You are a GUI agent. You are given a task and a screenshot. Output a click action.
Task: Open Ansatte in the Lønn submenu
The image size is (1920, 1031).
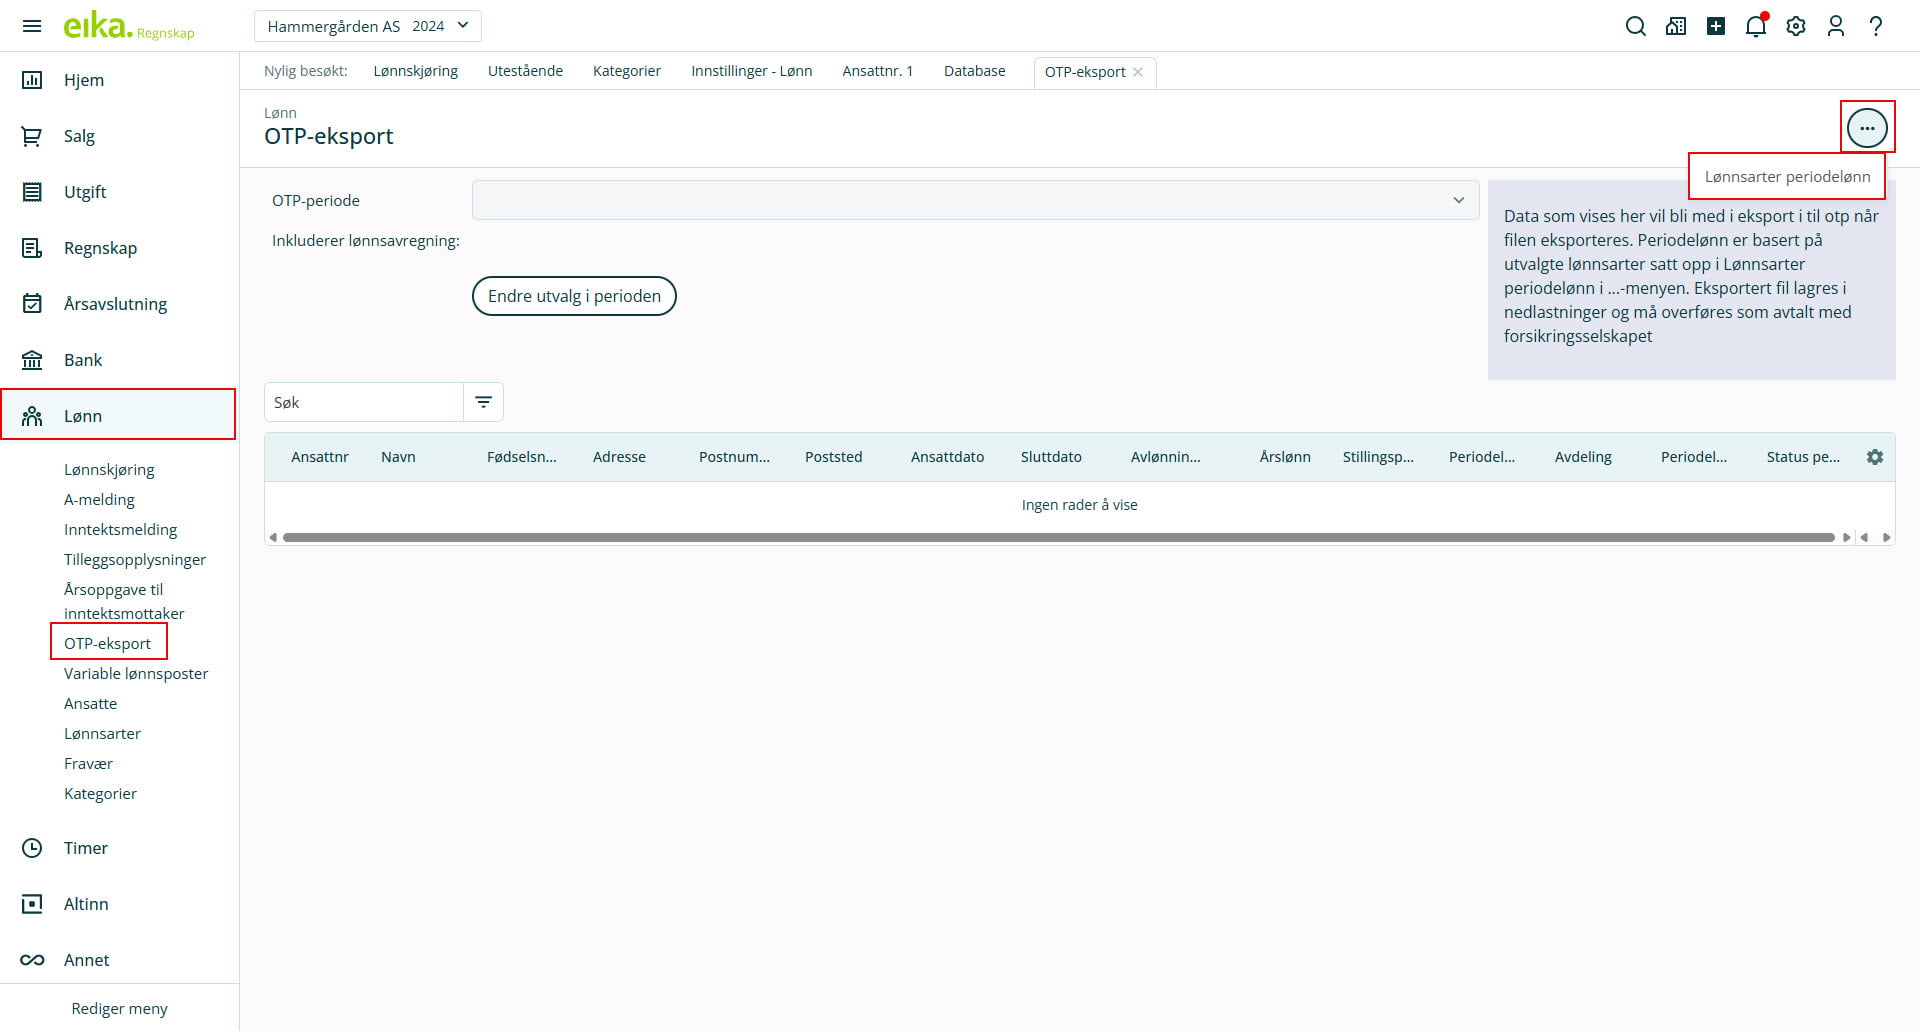(90, 703)
